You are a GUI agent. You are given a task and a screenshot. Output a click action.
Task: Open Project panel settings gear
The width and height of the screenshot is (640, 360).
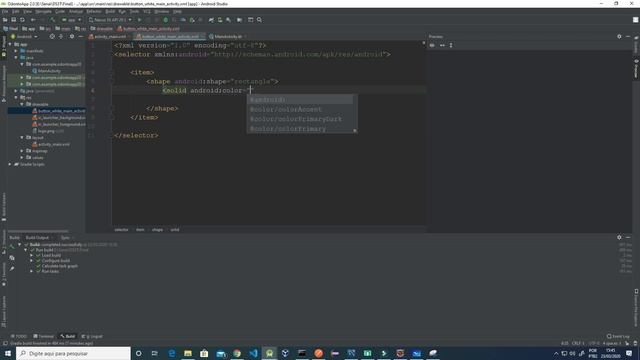72,37
